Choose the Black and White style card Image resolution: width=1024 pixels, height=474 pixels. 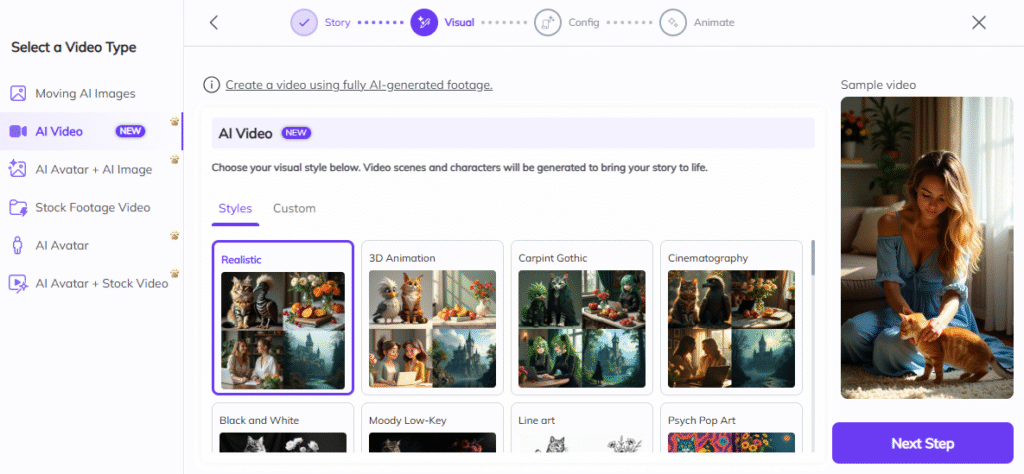283,428
